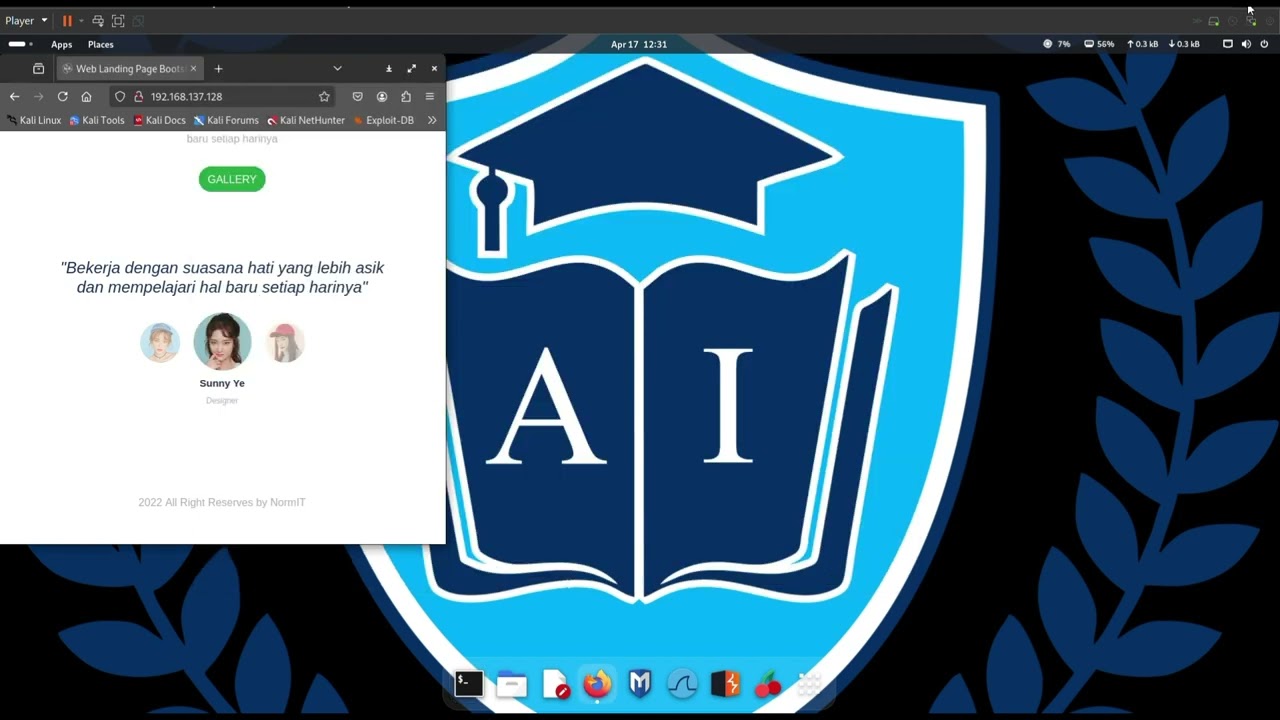Click the green GALLERY button
Viewport: 1280px width, 720px height.
pyautogui.click(x=232, y=179)
